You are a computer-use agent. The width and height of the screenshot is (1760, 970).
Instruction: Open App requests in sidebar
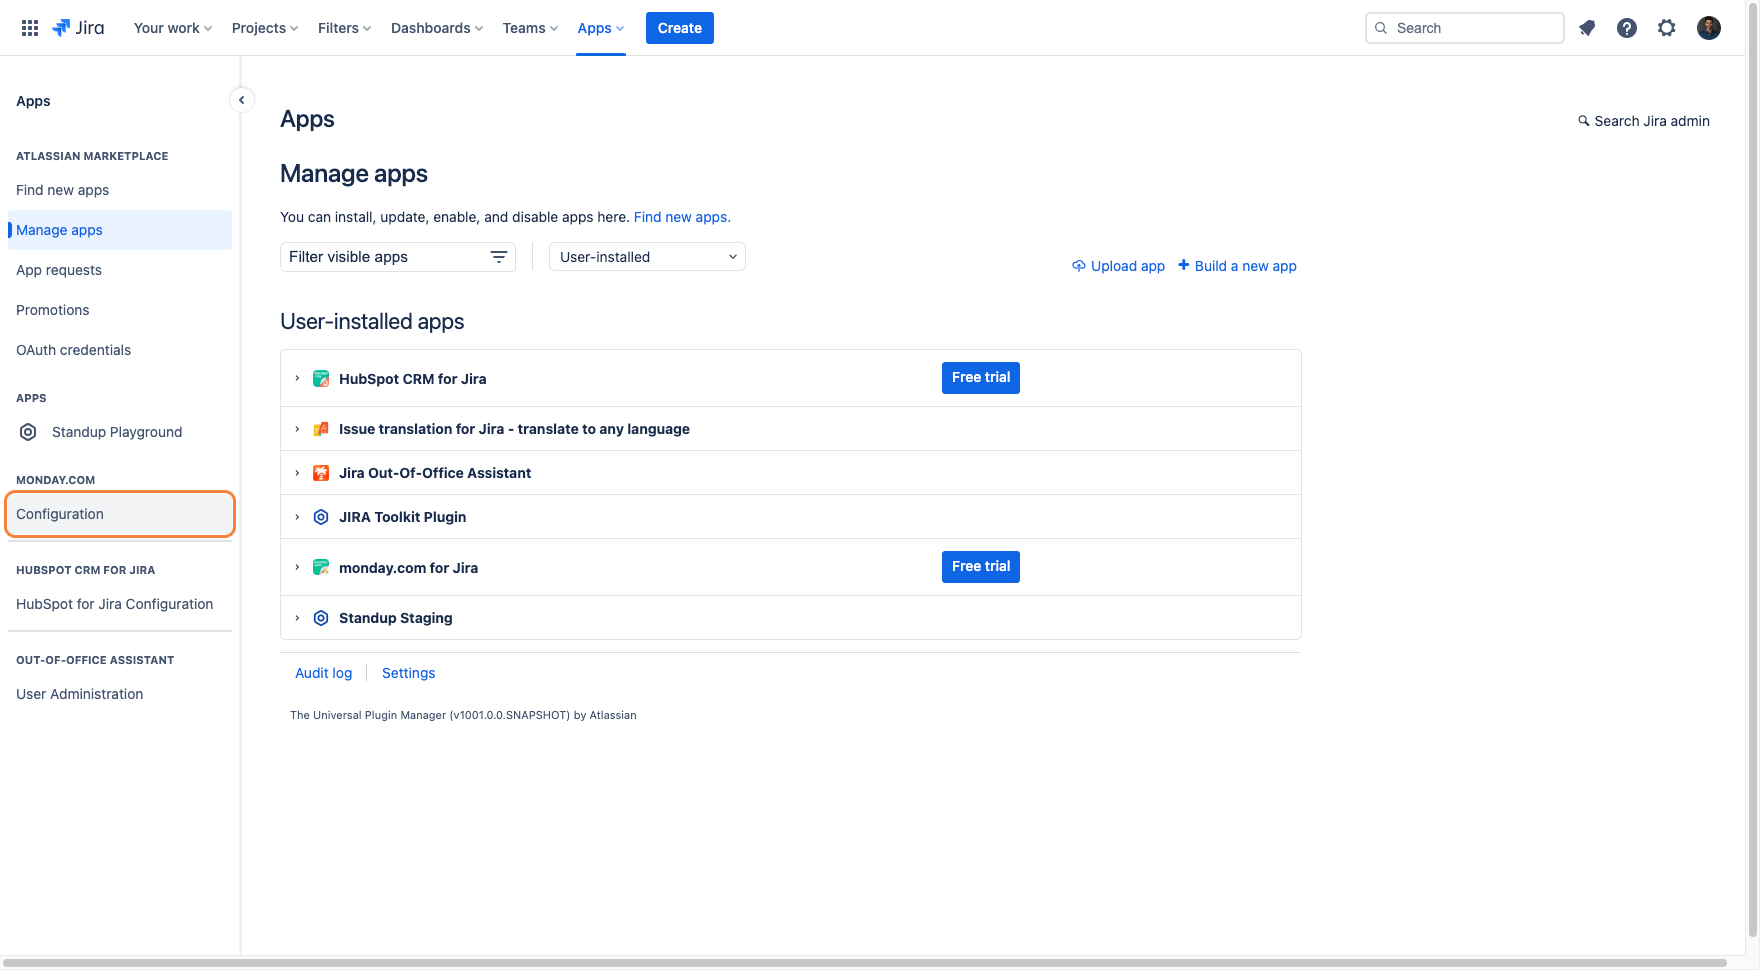(x=120, y=270)
